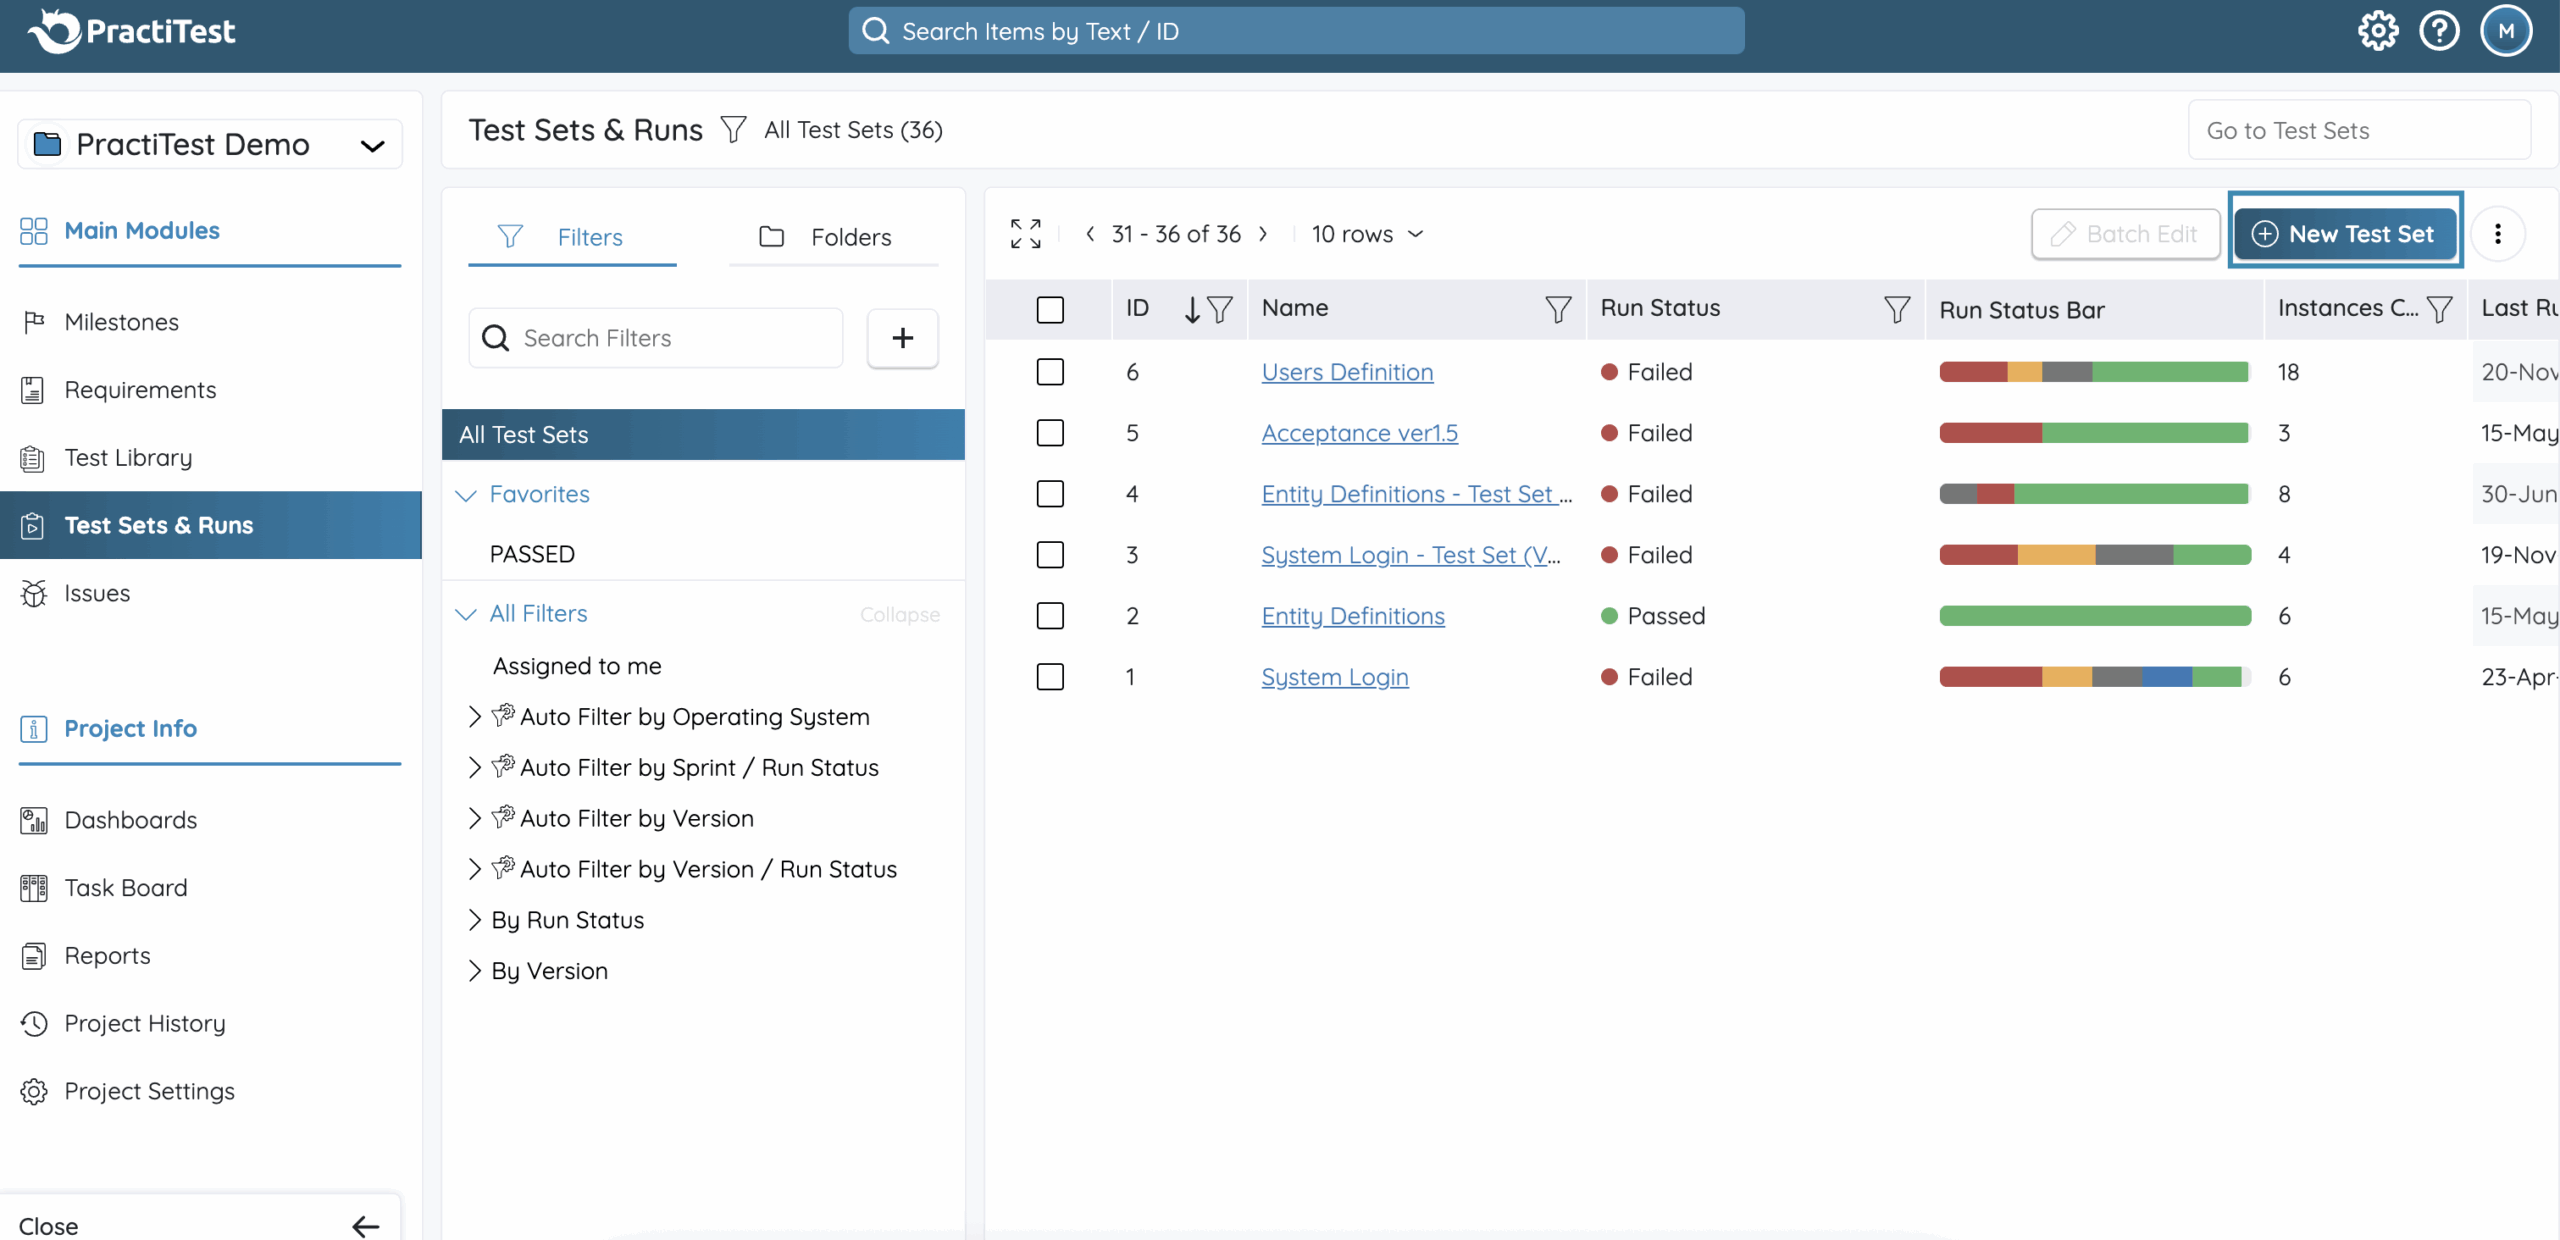
Task: Go to next page arrow
Action: (x=1264, y=234)
